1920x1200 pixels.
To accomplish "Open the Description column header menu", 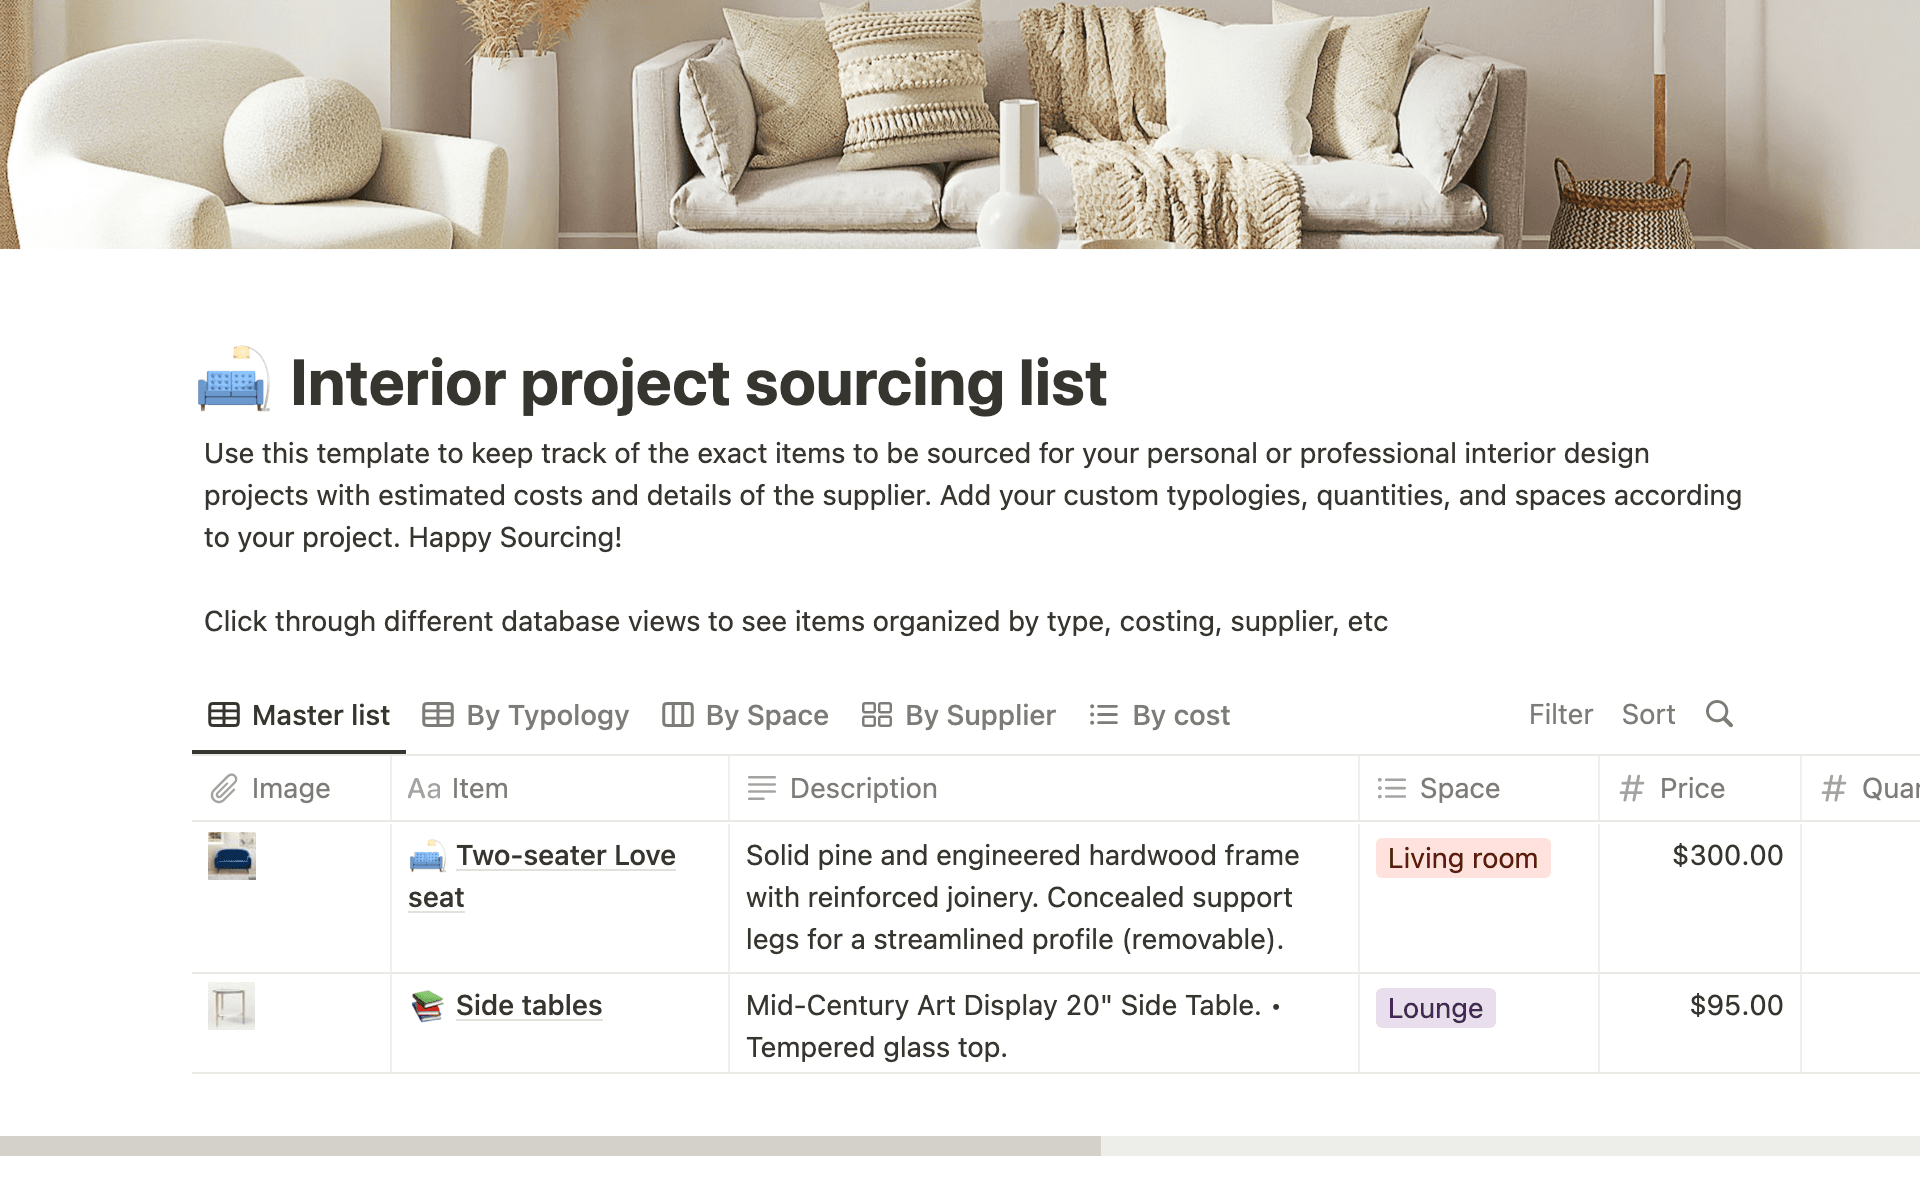I will 863,789.
